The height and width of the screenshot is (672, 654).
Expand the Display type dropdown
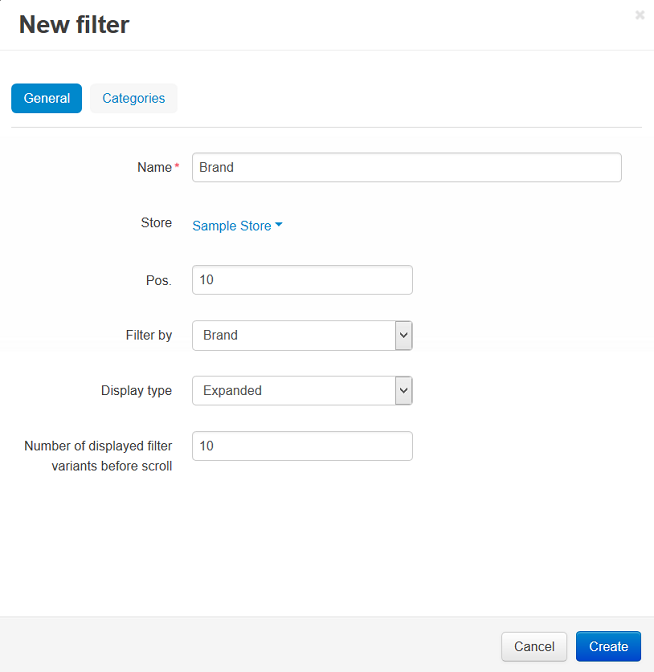[302, 390]
